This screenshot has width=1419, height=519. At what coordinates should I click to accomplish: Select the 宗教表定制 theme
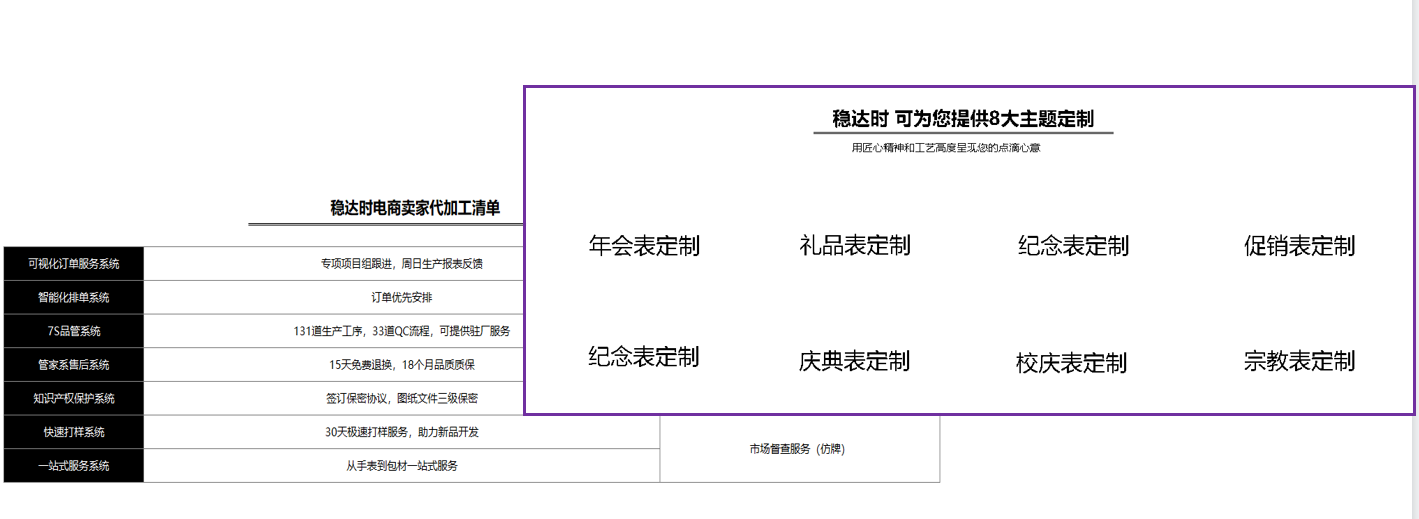click(1299, 361)
